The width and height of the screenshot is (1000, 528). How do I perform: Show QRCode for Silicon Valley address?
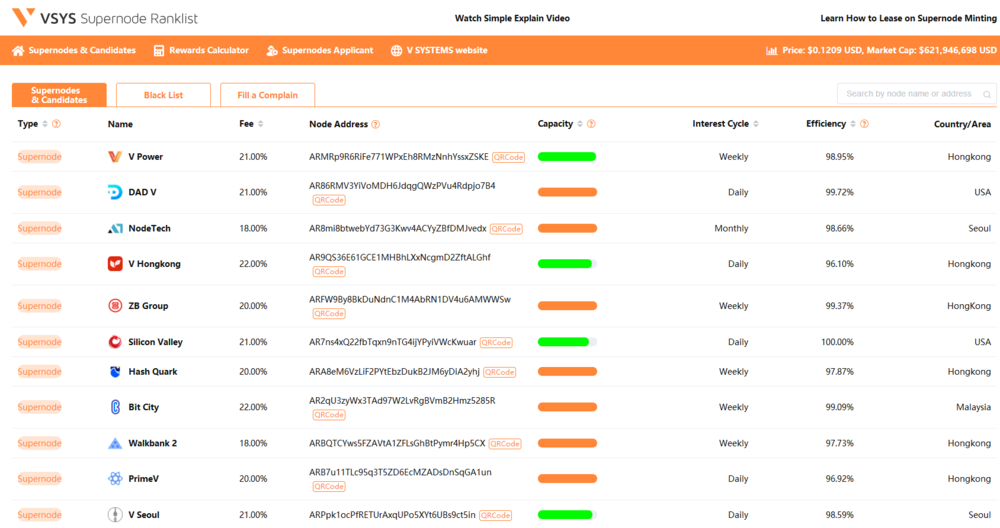click(496, 342)
